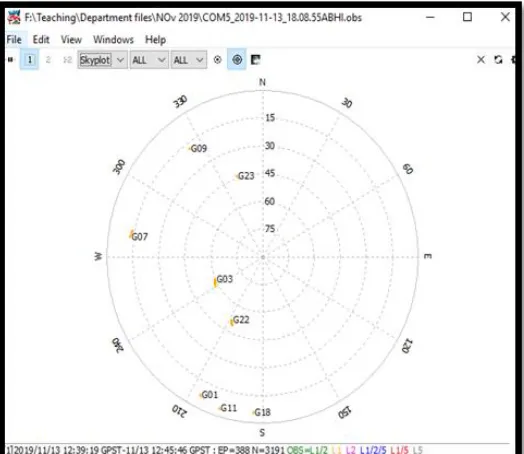524x454 pixels.
Task: Click the gray L5 status legend
Action: click(418, 450)
